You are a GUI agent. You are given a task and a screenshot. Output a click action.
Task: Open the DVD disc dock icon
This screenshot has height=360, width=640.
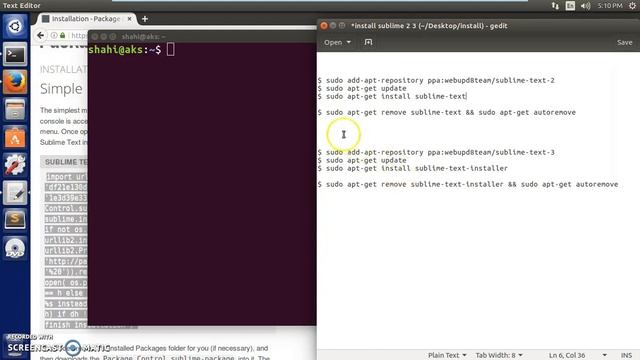click(15, 248)
